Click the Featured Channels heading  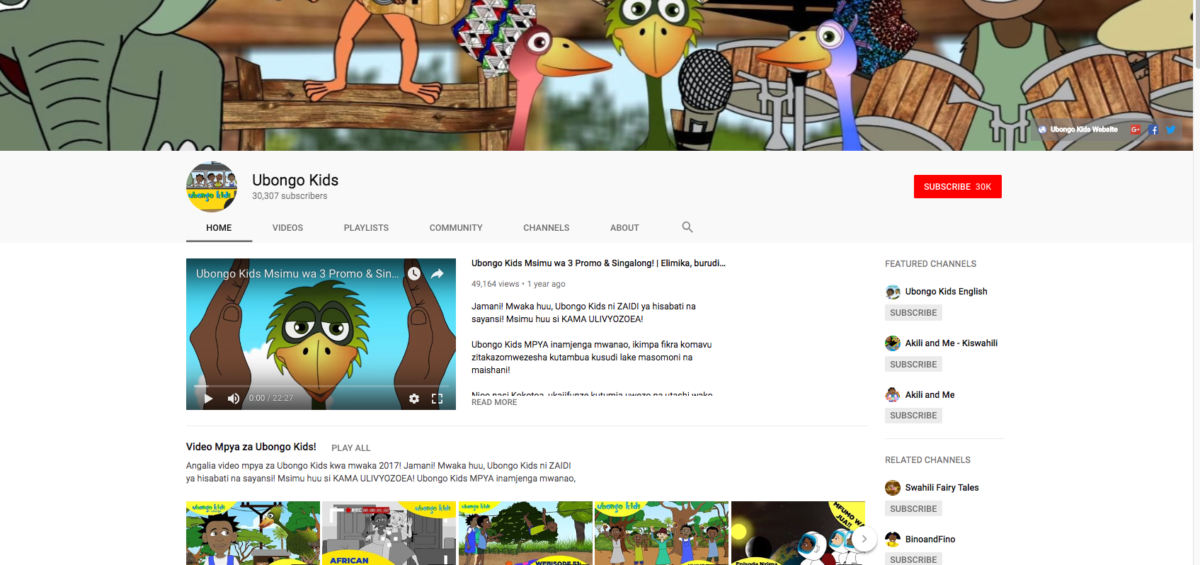[929, 264]
